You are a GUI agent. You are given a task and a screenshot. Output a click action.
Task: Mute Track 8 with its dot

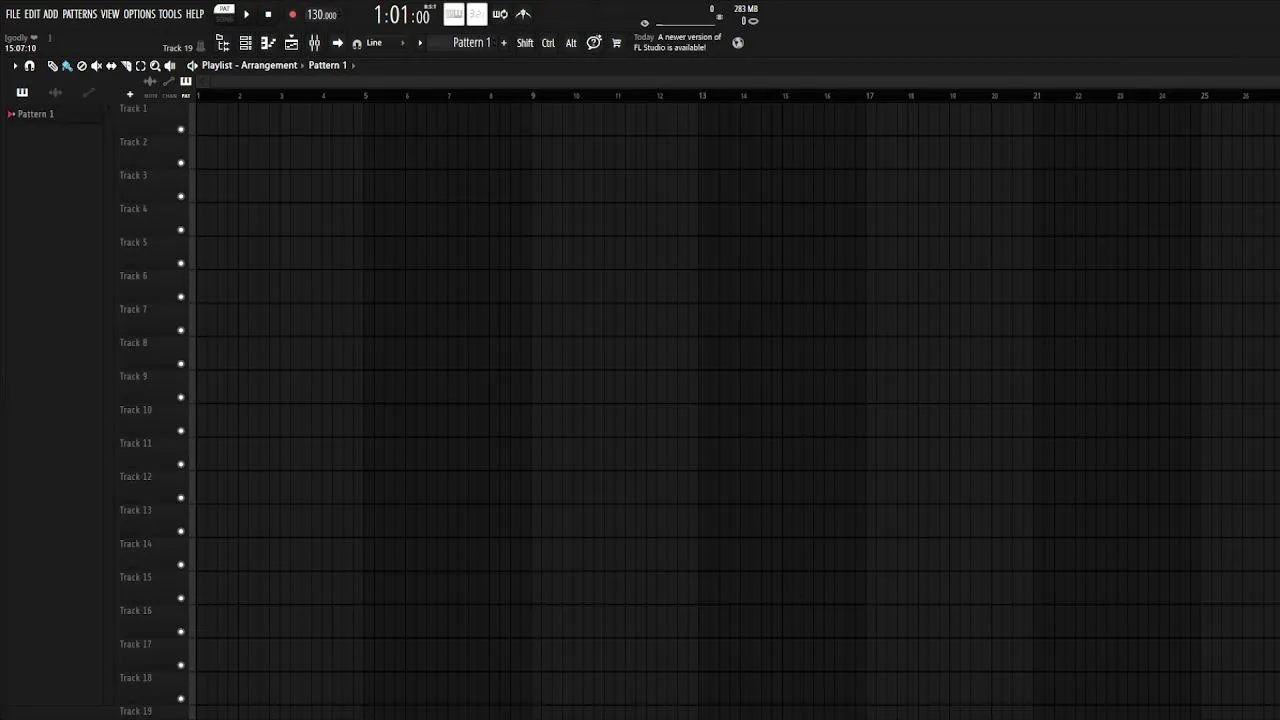tap(181, 364)
